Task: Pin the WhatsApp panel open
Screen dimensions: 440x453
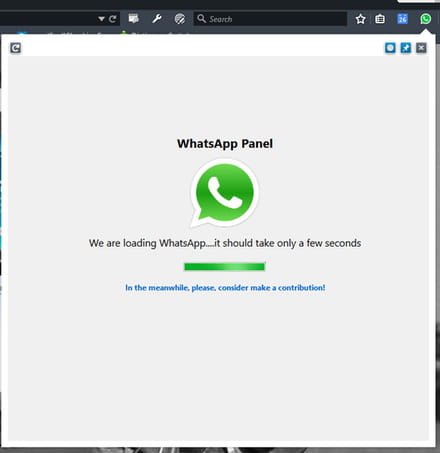Action: coord(406,48)
